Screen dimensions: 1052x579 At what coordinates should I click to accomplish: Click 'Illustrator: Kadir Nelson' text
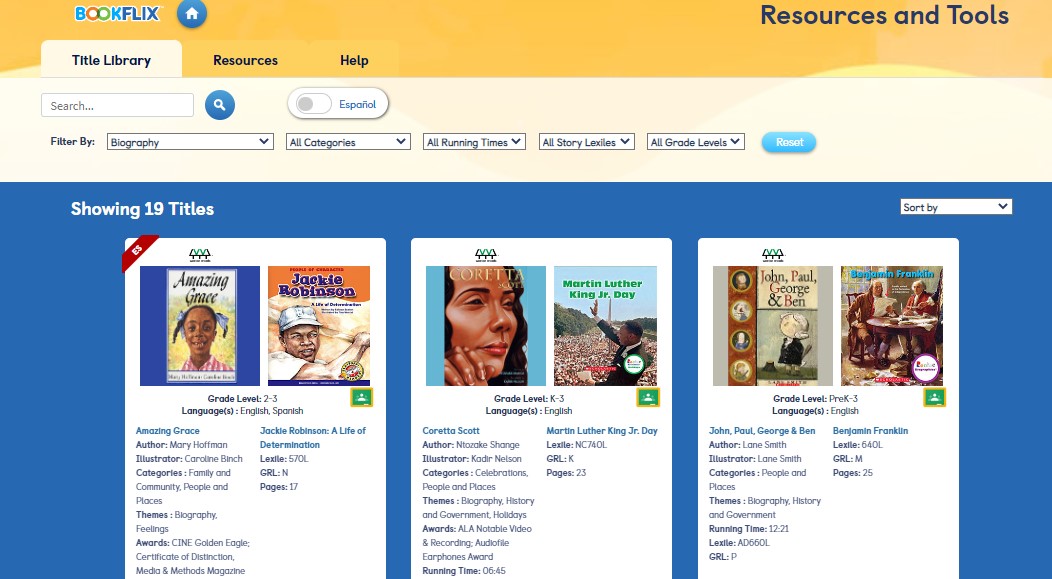[472, 459]
